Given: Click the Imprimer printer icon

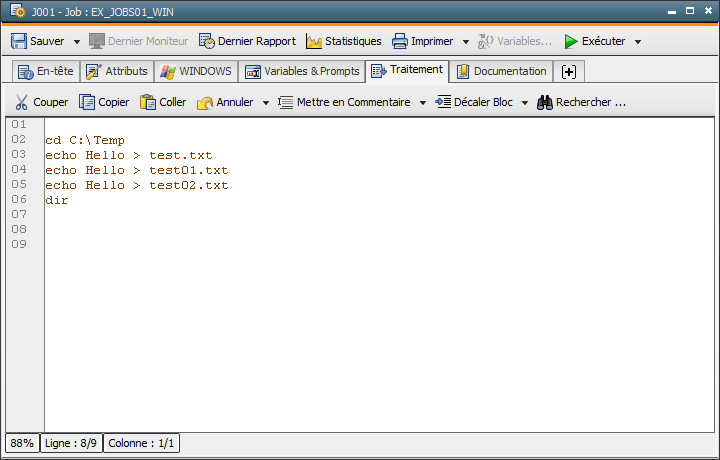Looking at the screenshot, I should pos(399,41).
